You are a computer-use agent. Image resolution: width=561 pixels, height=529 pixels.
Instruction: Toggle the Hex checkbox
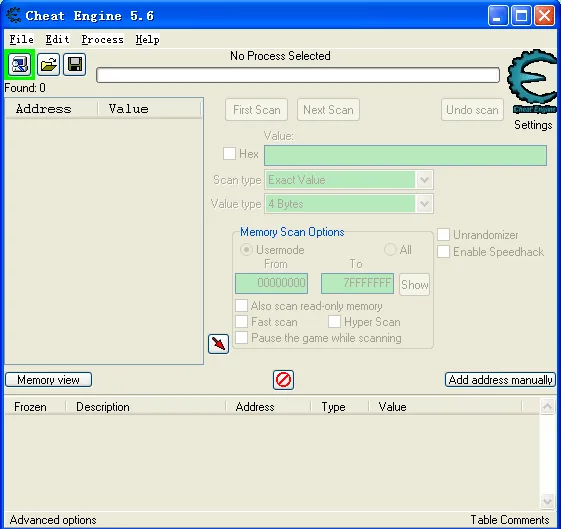[229, 154]
